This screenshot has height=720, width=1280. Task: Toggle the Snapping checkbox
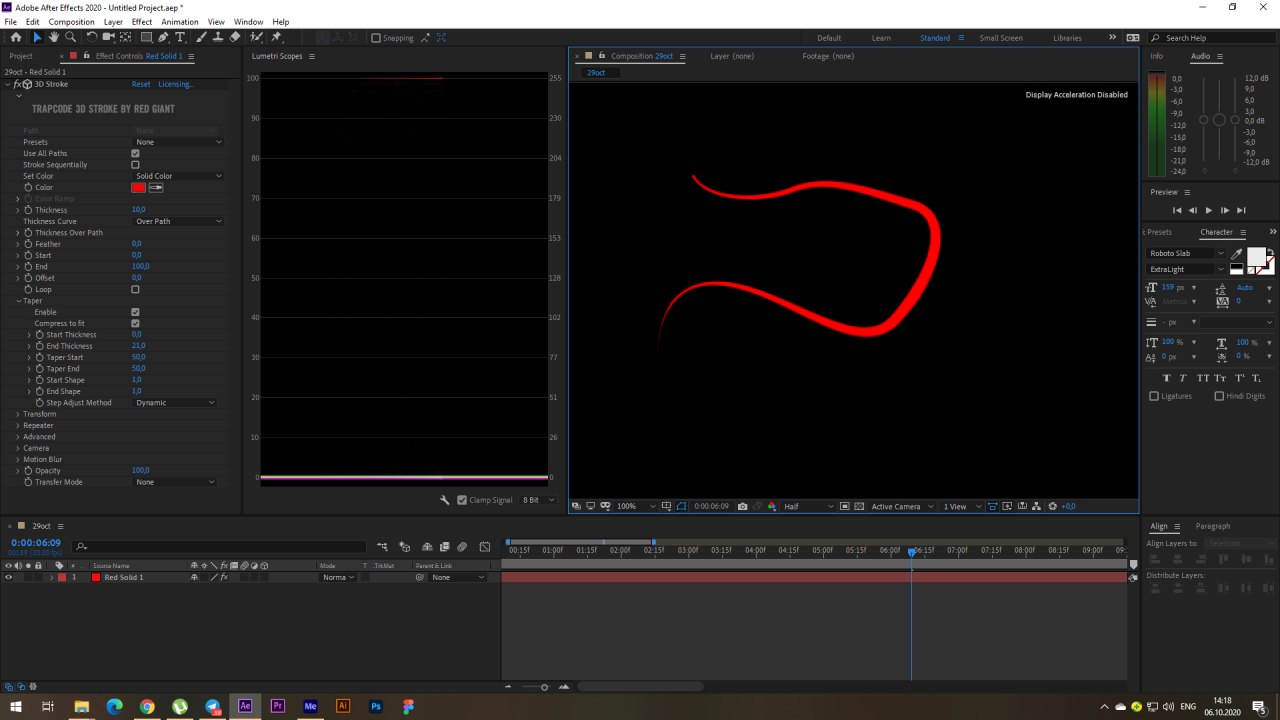[376, 38]
